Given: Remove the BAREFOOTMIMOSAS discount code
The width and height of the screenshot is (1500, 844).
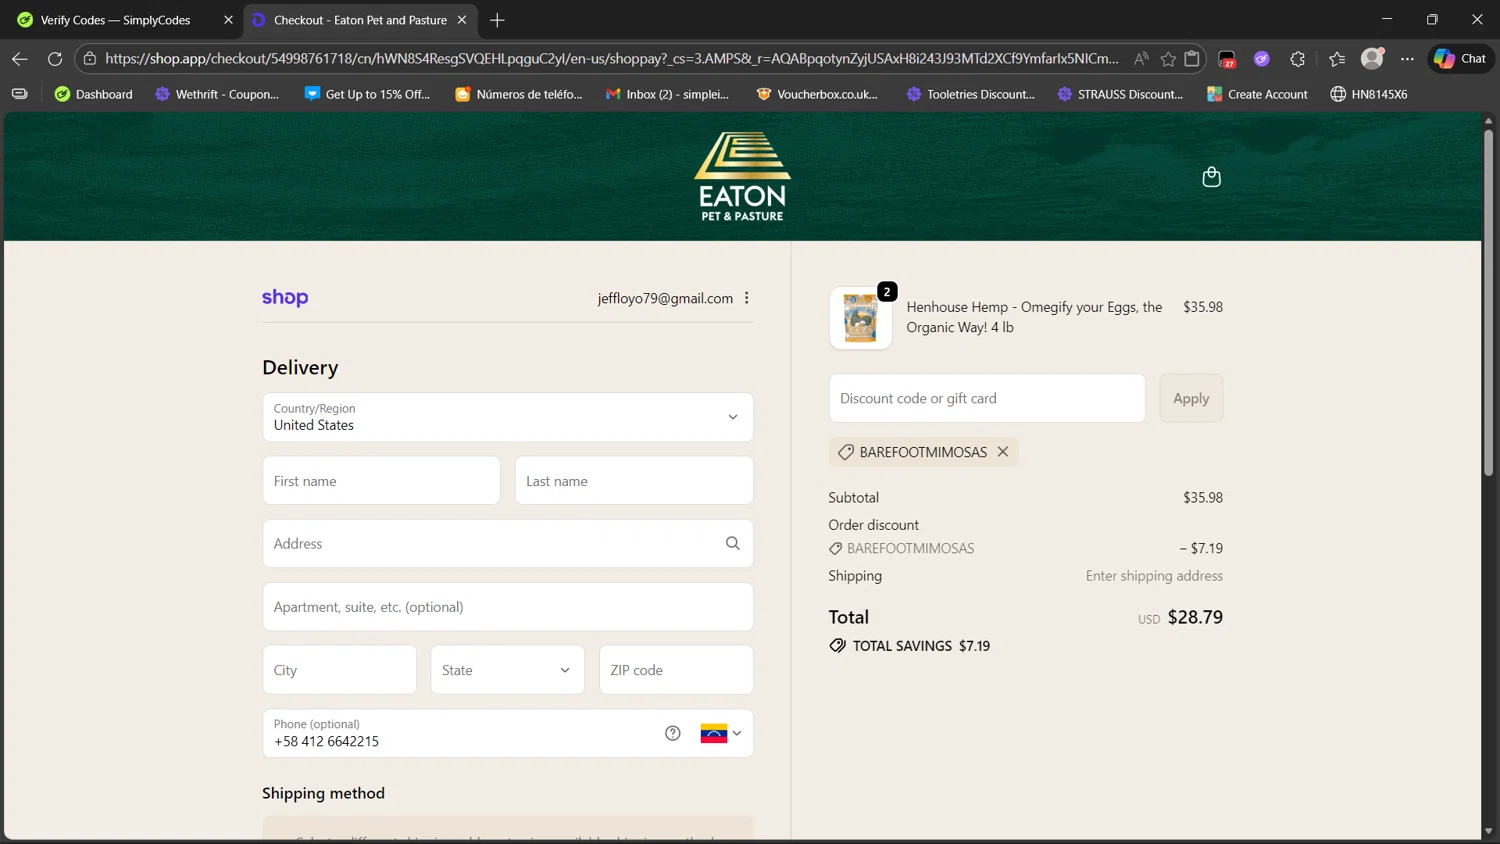Looking at the screenshot, I should point(1003,452).
